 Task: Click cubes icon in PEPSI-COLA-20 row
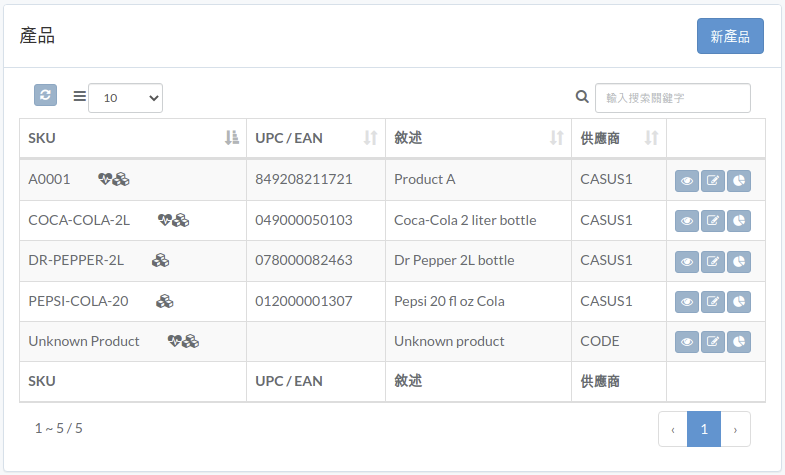[x=165, y=301]
